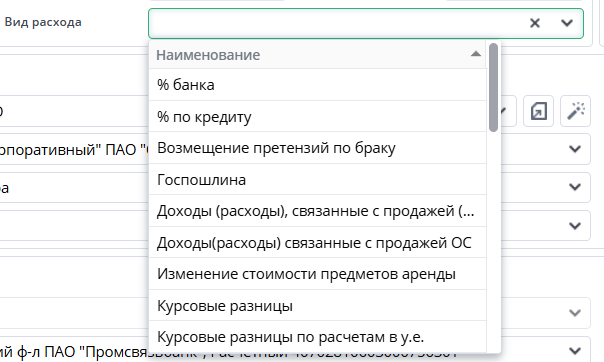
Task: Pick 'Изменение стоимости предметов аренды'
Action: pyautogui.click(x=317, y=274)
